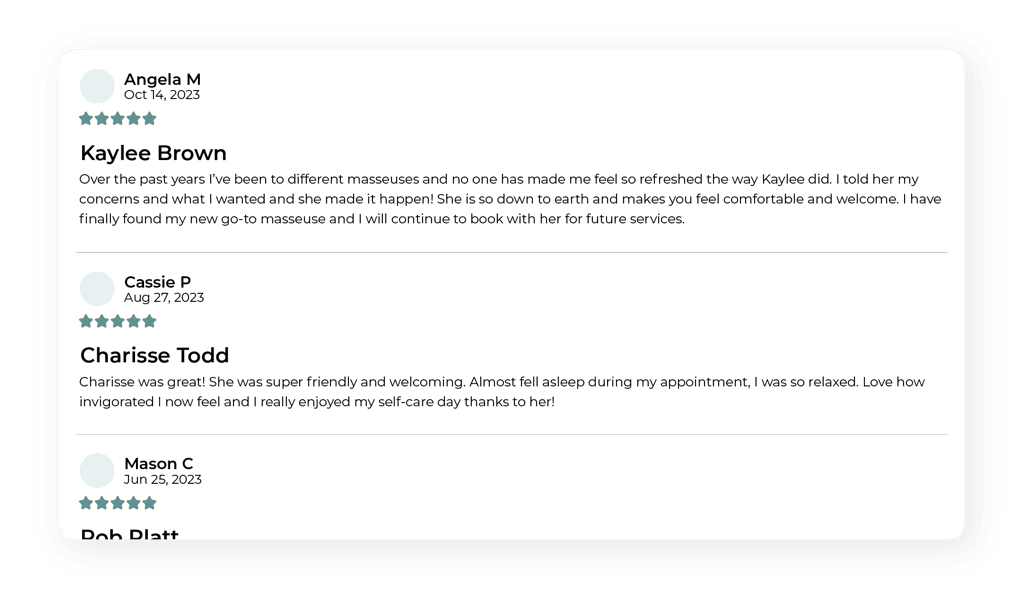This screenshot has width=1024, height=589.
Task: Click the partially visible Rob Platt heading
Action: tap(129, 534)
